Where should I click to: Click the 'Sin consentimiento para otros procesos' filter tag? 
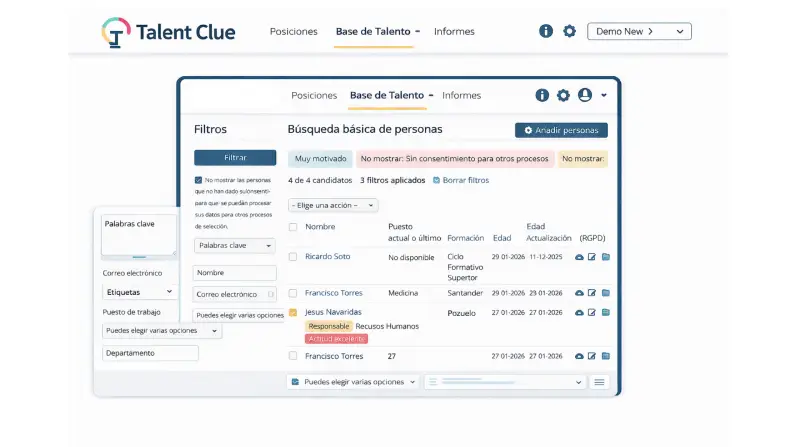pos(454,159)
